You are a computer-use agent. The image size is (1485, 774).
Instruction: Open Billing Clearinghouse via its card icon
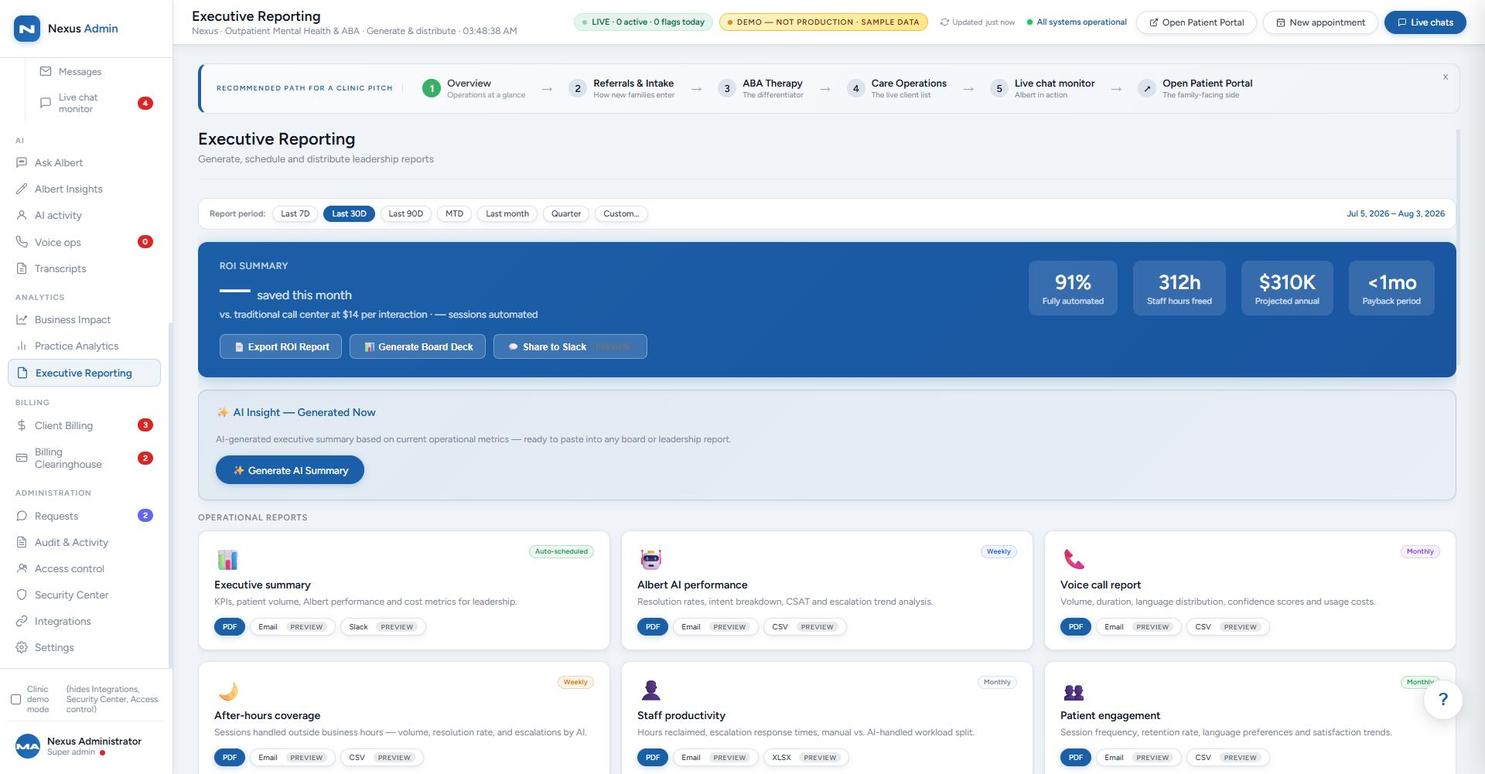coord(22,458)
